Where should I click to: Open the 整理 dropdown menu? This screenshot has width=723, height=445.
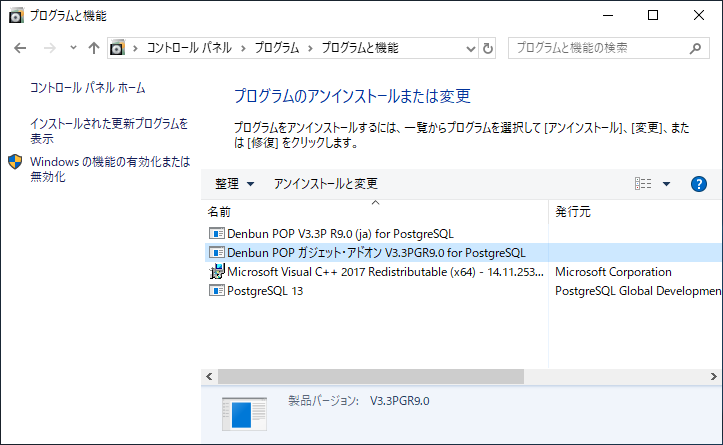tap(234, 184)
